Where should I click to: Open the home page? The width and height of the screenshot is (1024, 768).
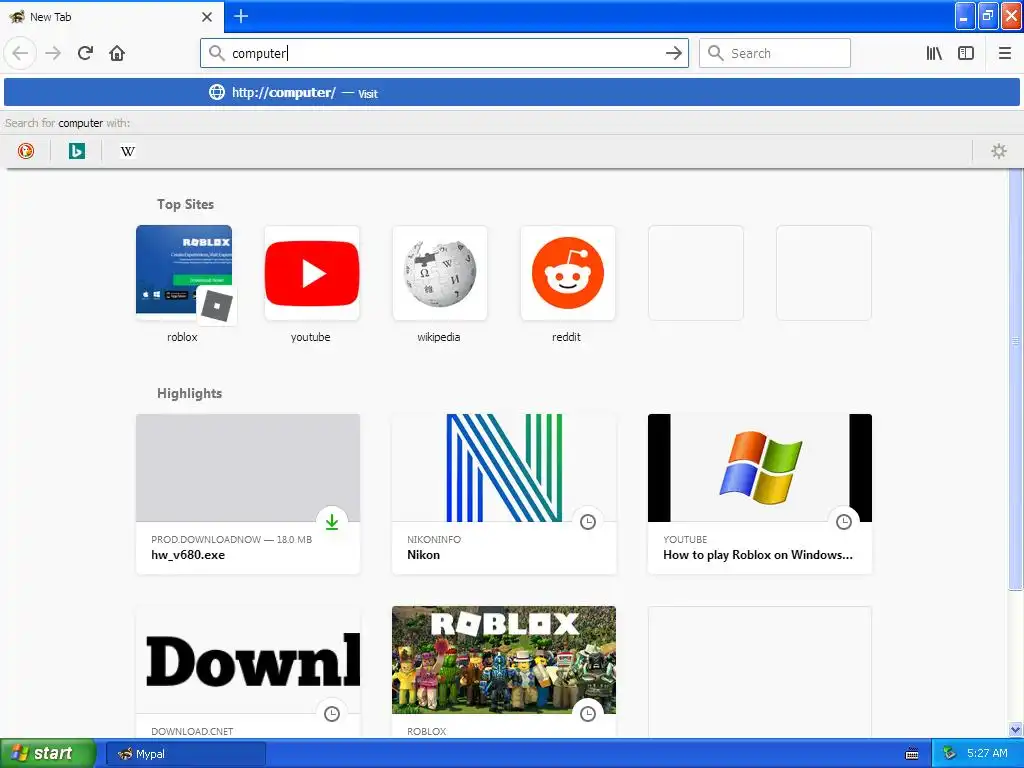click(117, 53)
